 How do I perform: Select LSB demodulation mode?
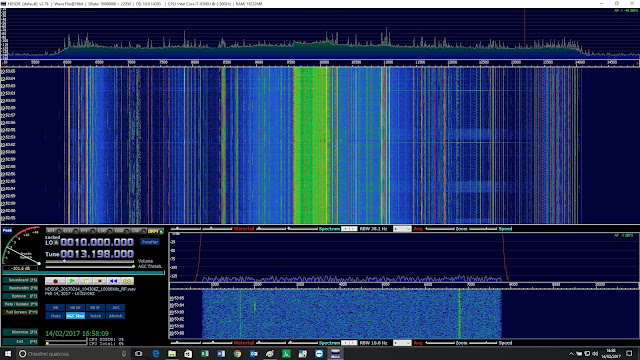tap(104, 231)
